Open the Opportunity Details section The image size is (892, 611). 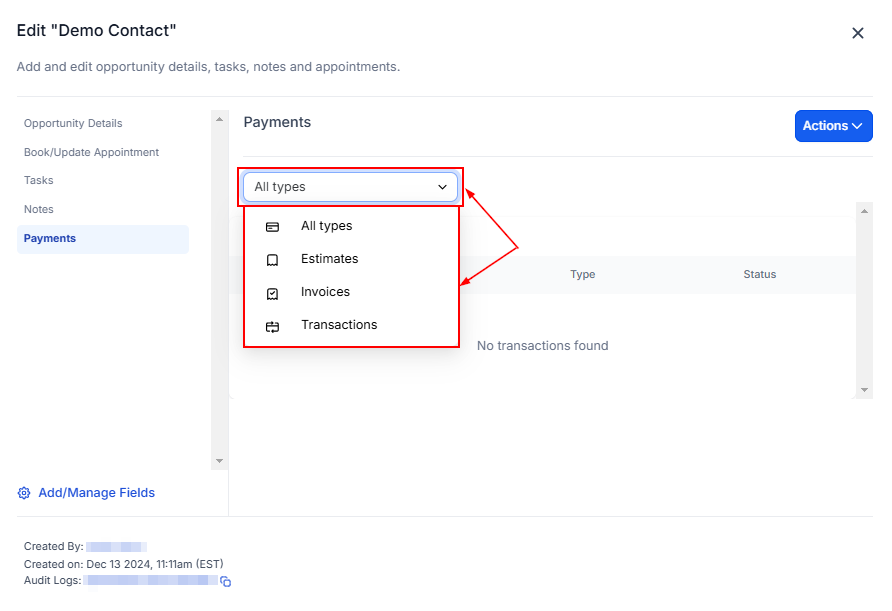[x=73, y=124]
